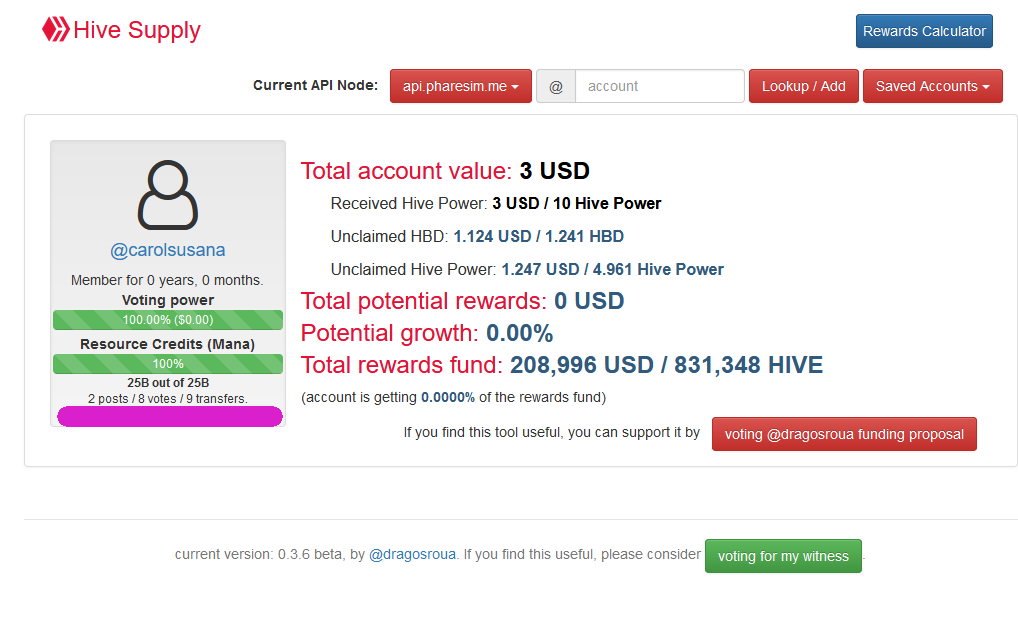Viewport: 1018px width, 624px height.
Task: Click the Voting power progress bar
Action: pyautogui.click(x=168, y=319)
